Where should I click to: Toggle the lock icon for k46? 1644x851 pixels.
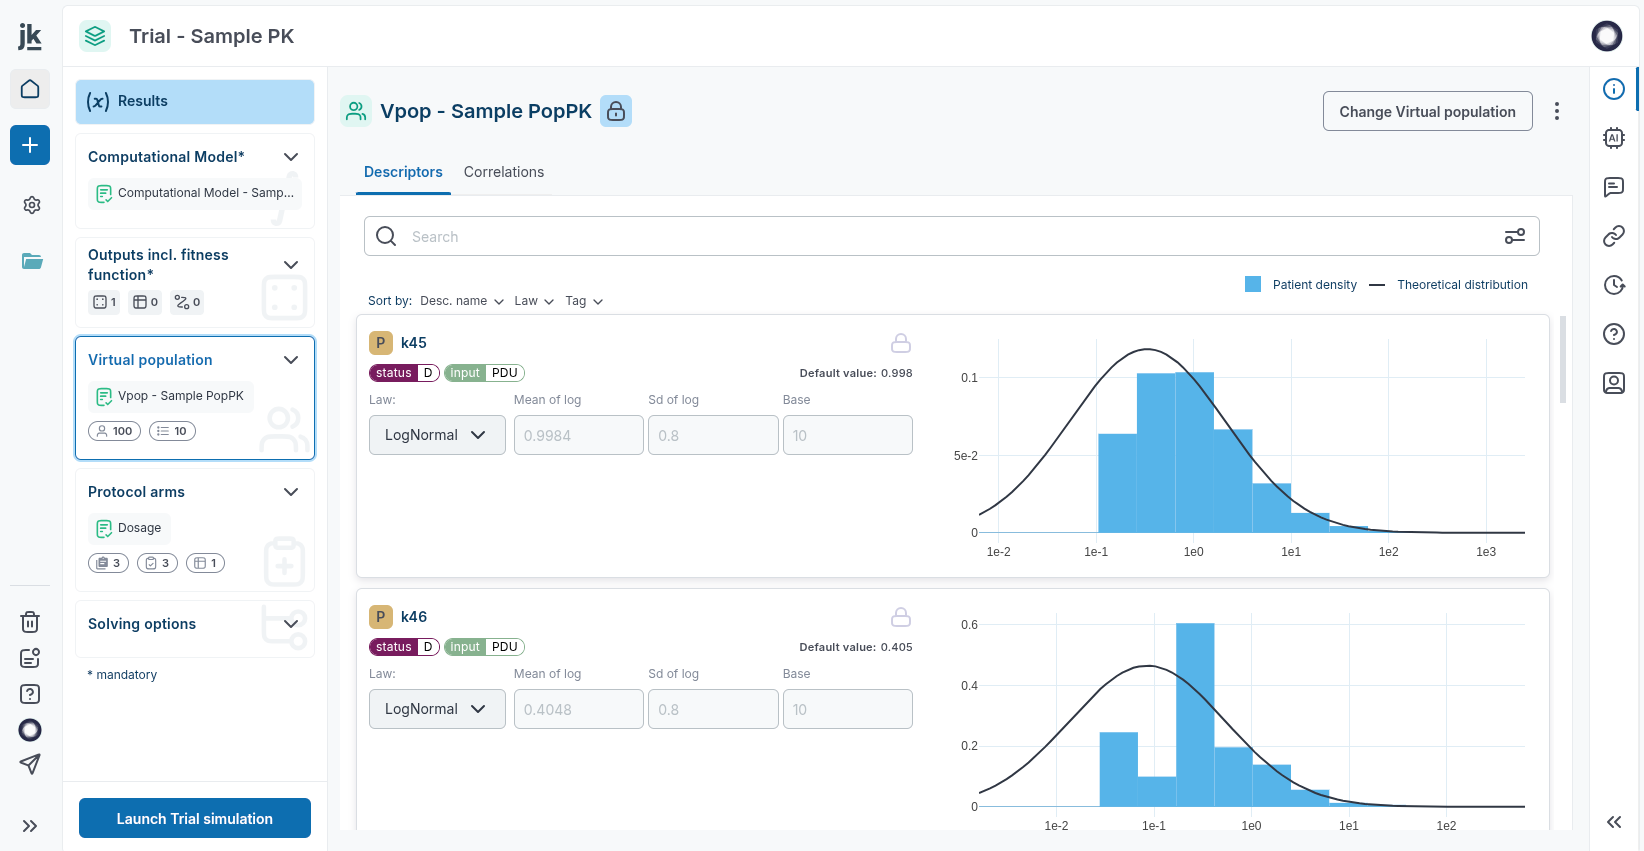pos(900,617)
